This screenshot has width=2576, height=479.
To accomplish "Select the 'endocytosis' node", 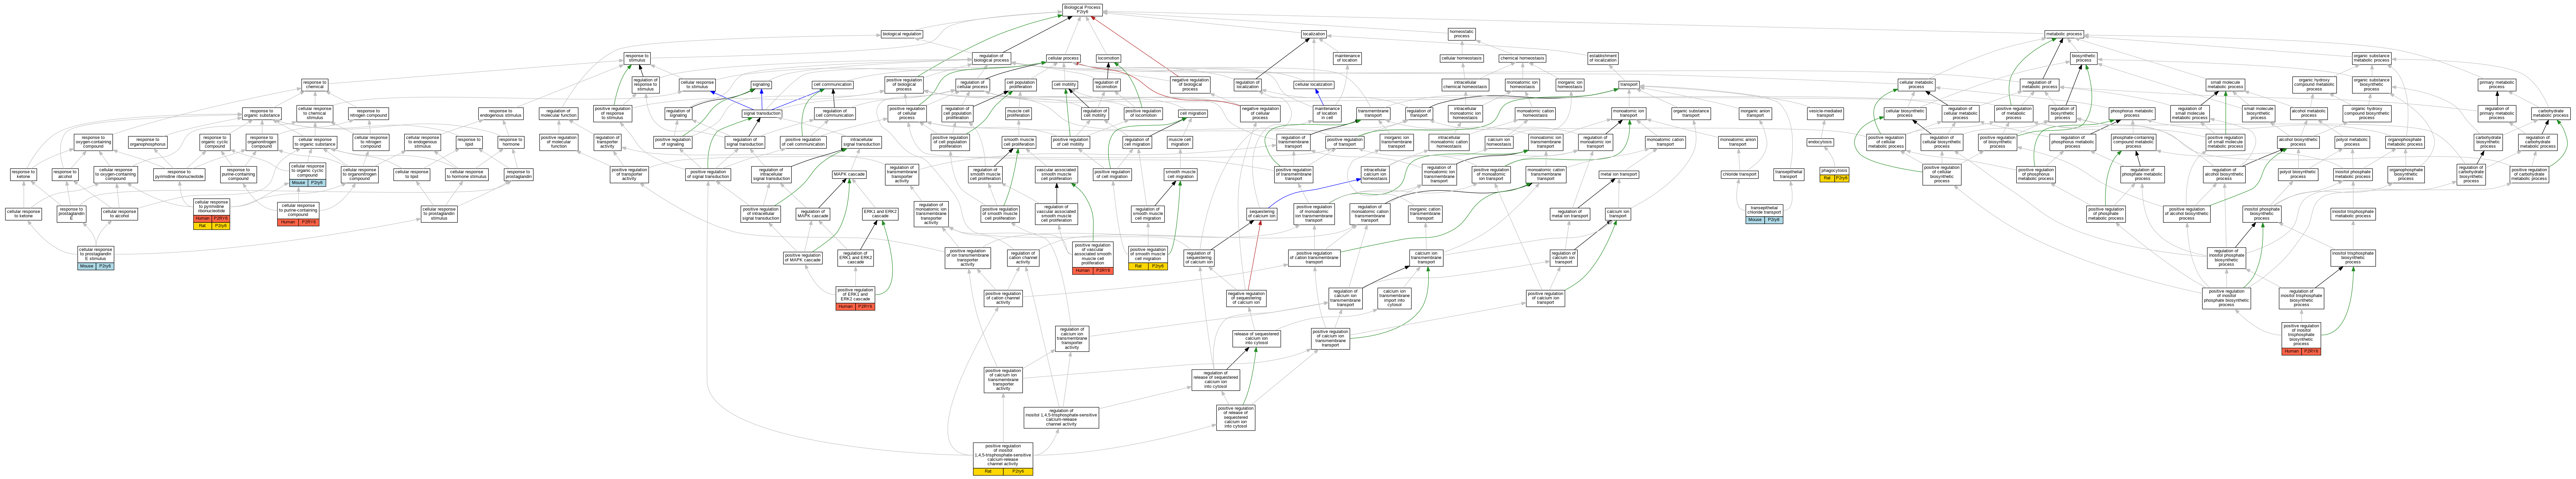I will 1820,142.
